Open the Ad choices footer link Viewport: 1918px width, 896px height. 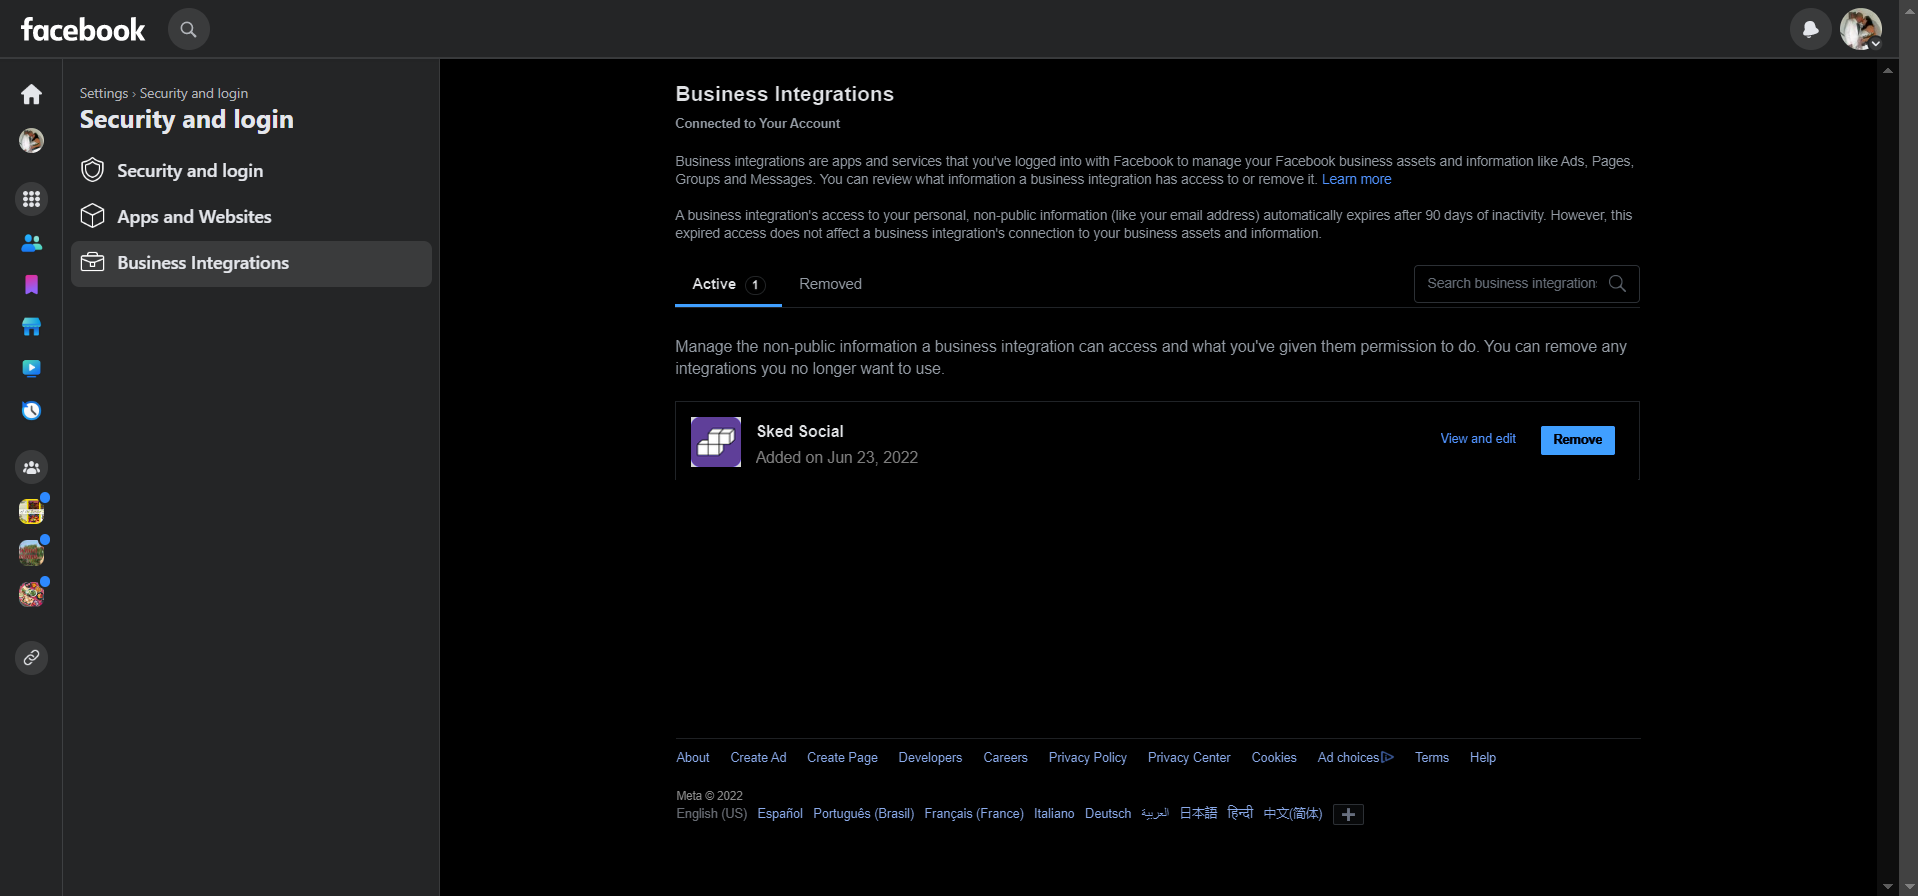pos(1355,758)
